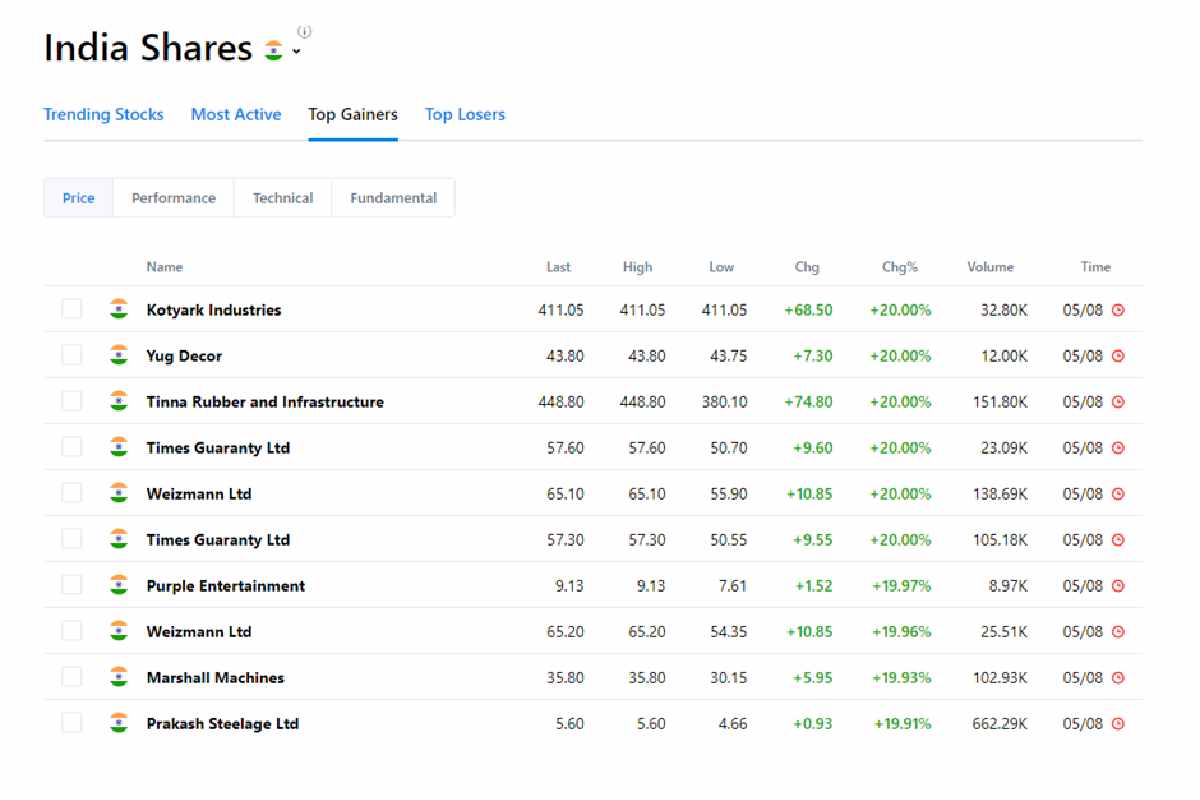The height and width of the screenshot is (800, 1200).
Task: Click the 151.80K volume value
Action: pos(1000,402)
